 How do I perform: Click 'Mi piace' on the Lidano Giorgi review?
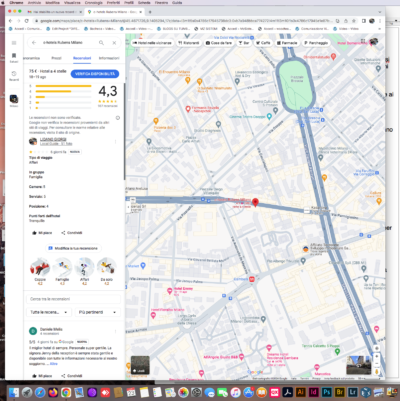click(42, 233)
